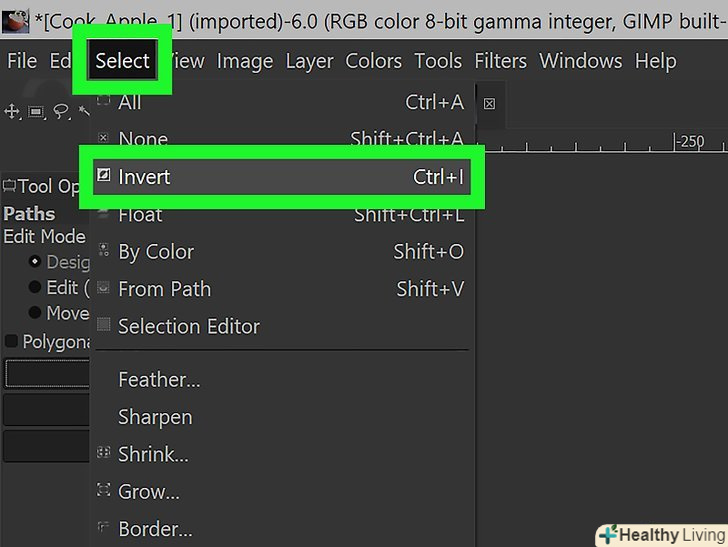This screenshot has height=547, width=728.
Task: Click the Shrink selection icon
Action: (x=104, y=454)
